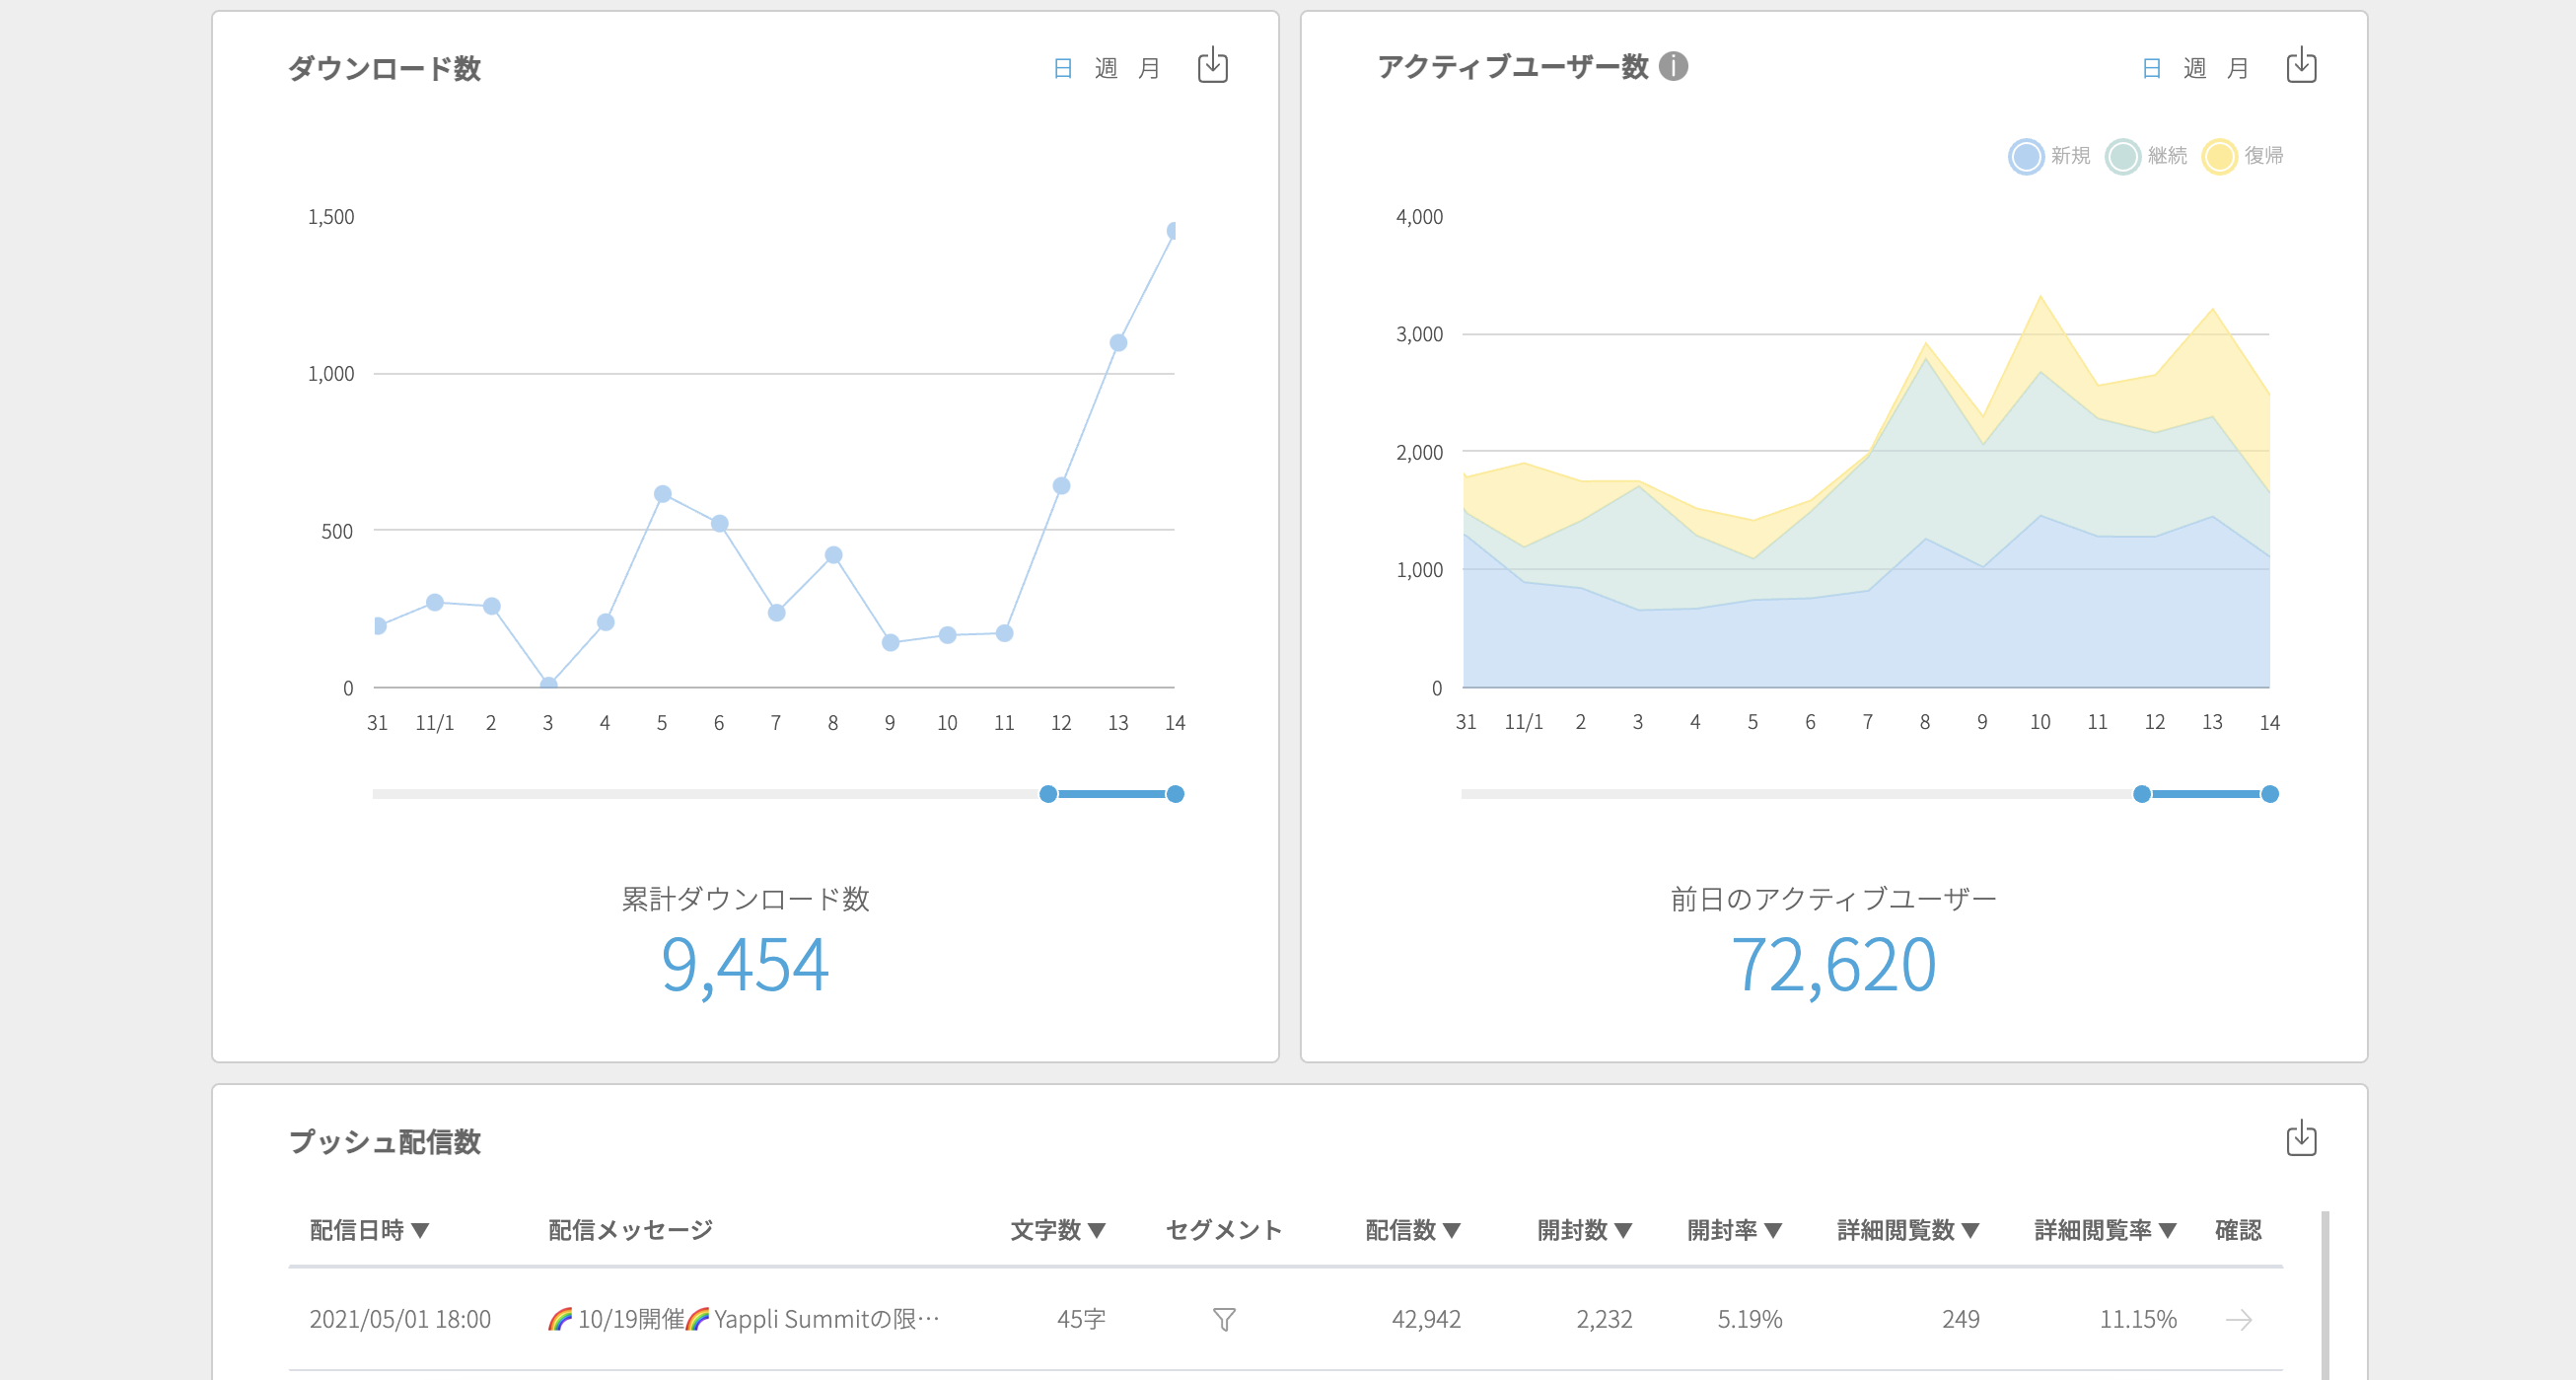2576x1380 pixels.
Task: Click right handle of active users range slider
Action: click(2270, 794)
